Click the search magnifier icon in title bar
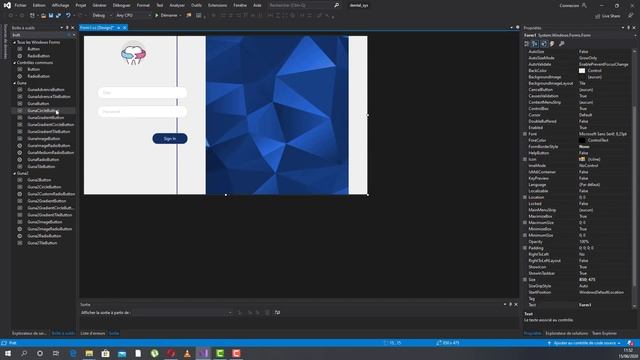640x360 pixels. point(336,5)
